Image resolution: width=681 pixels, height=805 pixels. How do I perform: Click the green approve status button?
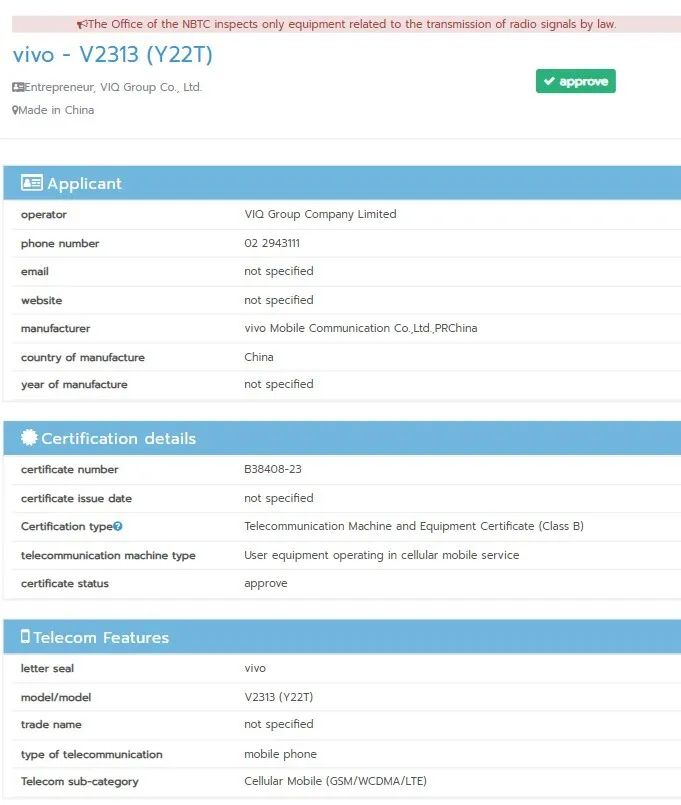(575, 81)
